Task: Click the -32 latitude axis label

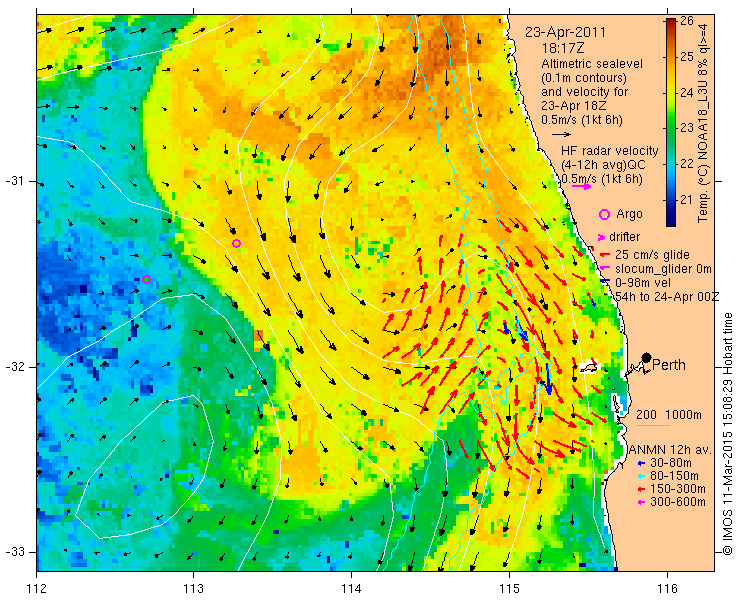Action: coord(16,367)
